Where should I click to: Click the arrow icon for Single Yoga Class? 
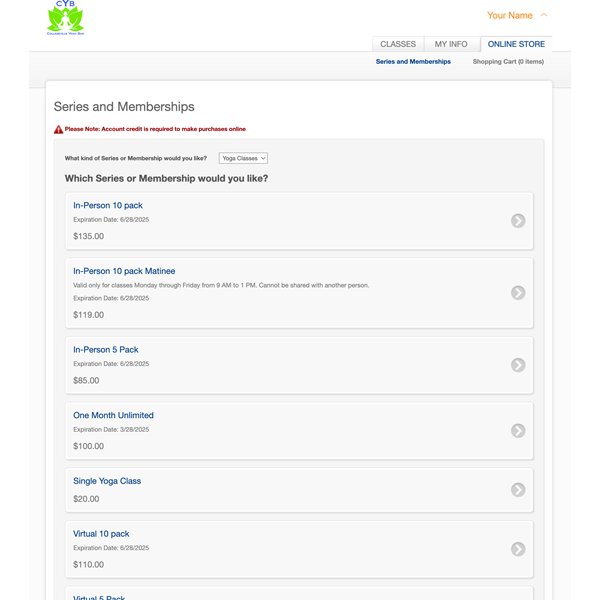click(518, 489)
